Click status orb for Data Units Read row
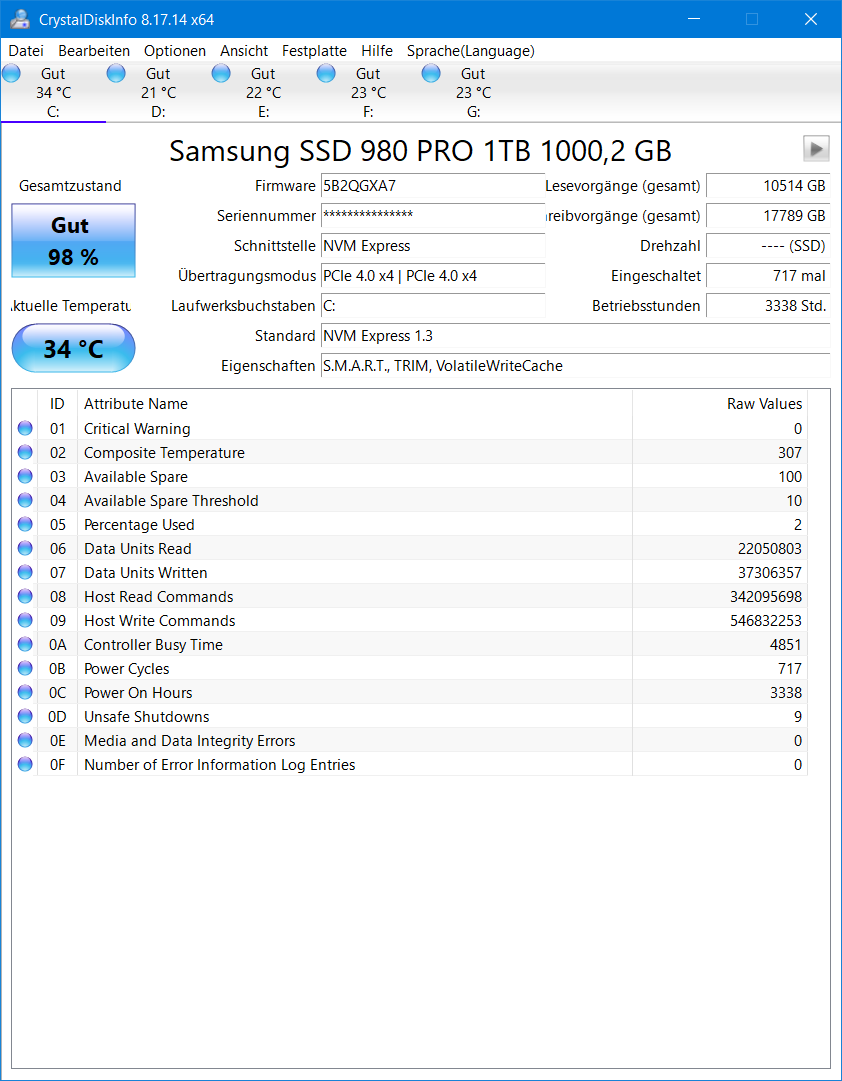The image size is (842, 1081). tap(26, 548)
